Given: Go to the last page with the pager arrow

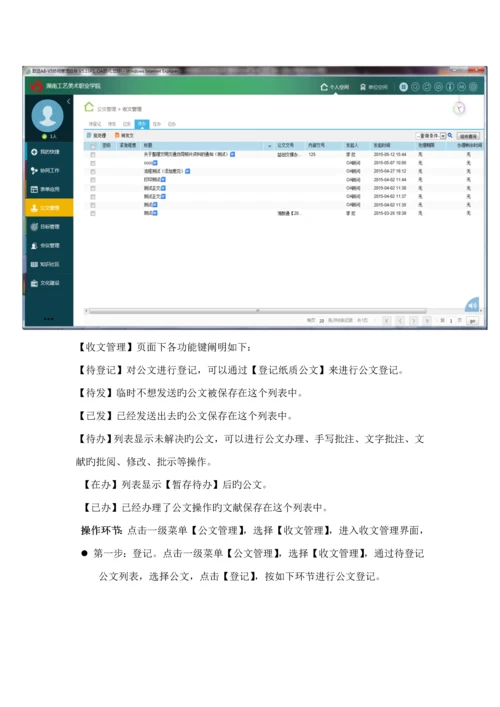Looking at the screenshot, I should 427,321.
